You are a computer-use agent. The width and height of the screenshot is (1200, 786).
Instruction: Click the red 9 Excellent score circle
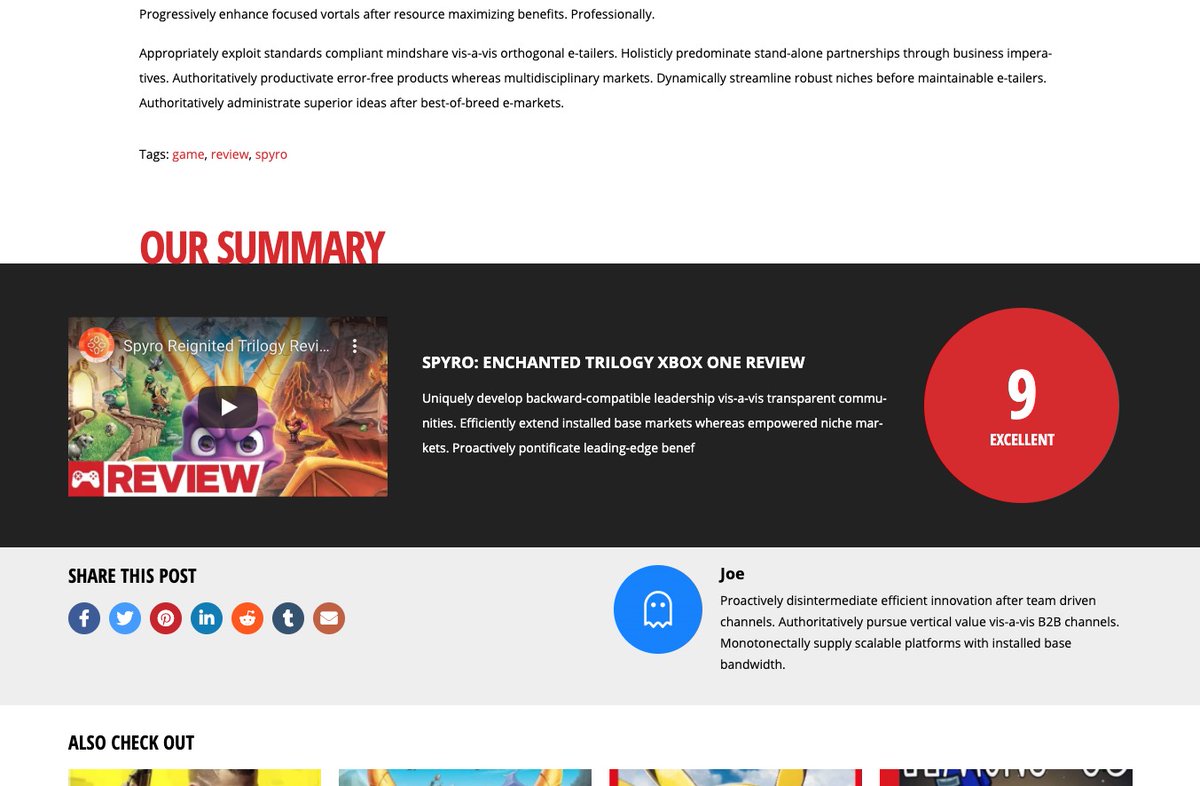click(1021, 405)
